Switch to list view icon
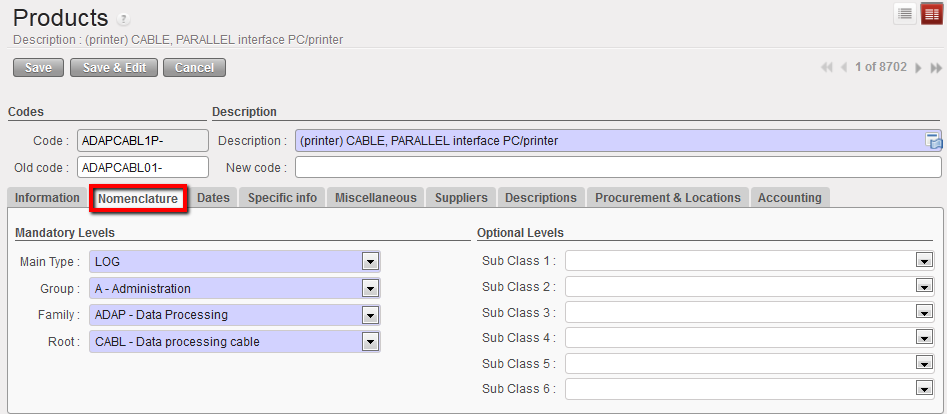The height and width of the screenshot is (414, 947). click(x=905, y=14)
